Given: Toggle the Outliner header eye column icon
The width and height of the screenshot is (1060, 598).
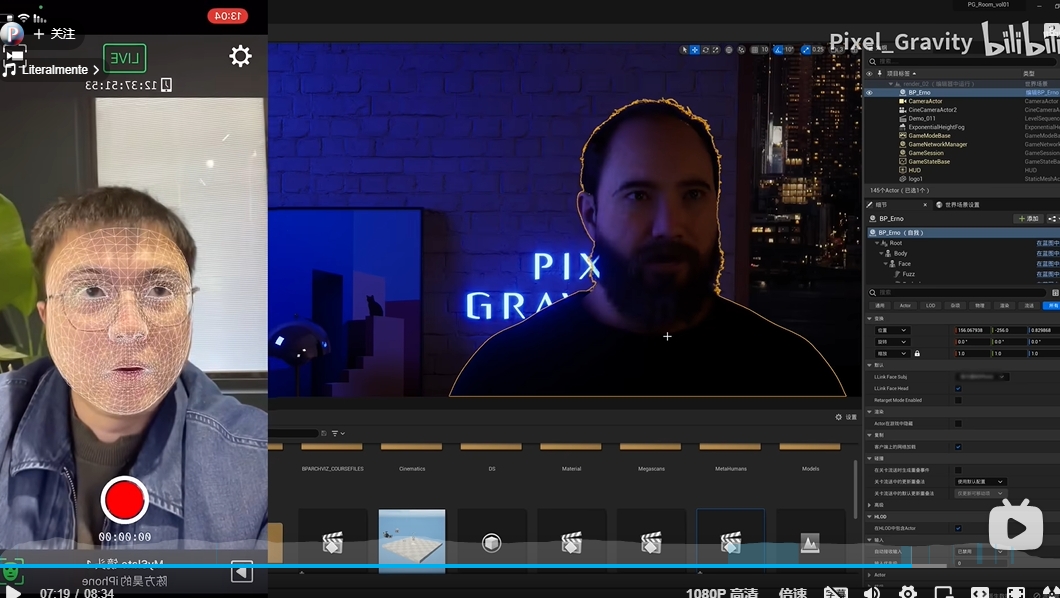Looking at the screenshot, I should click(x=869, y=73).
